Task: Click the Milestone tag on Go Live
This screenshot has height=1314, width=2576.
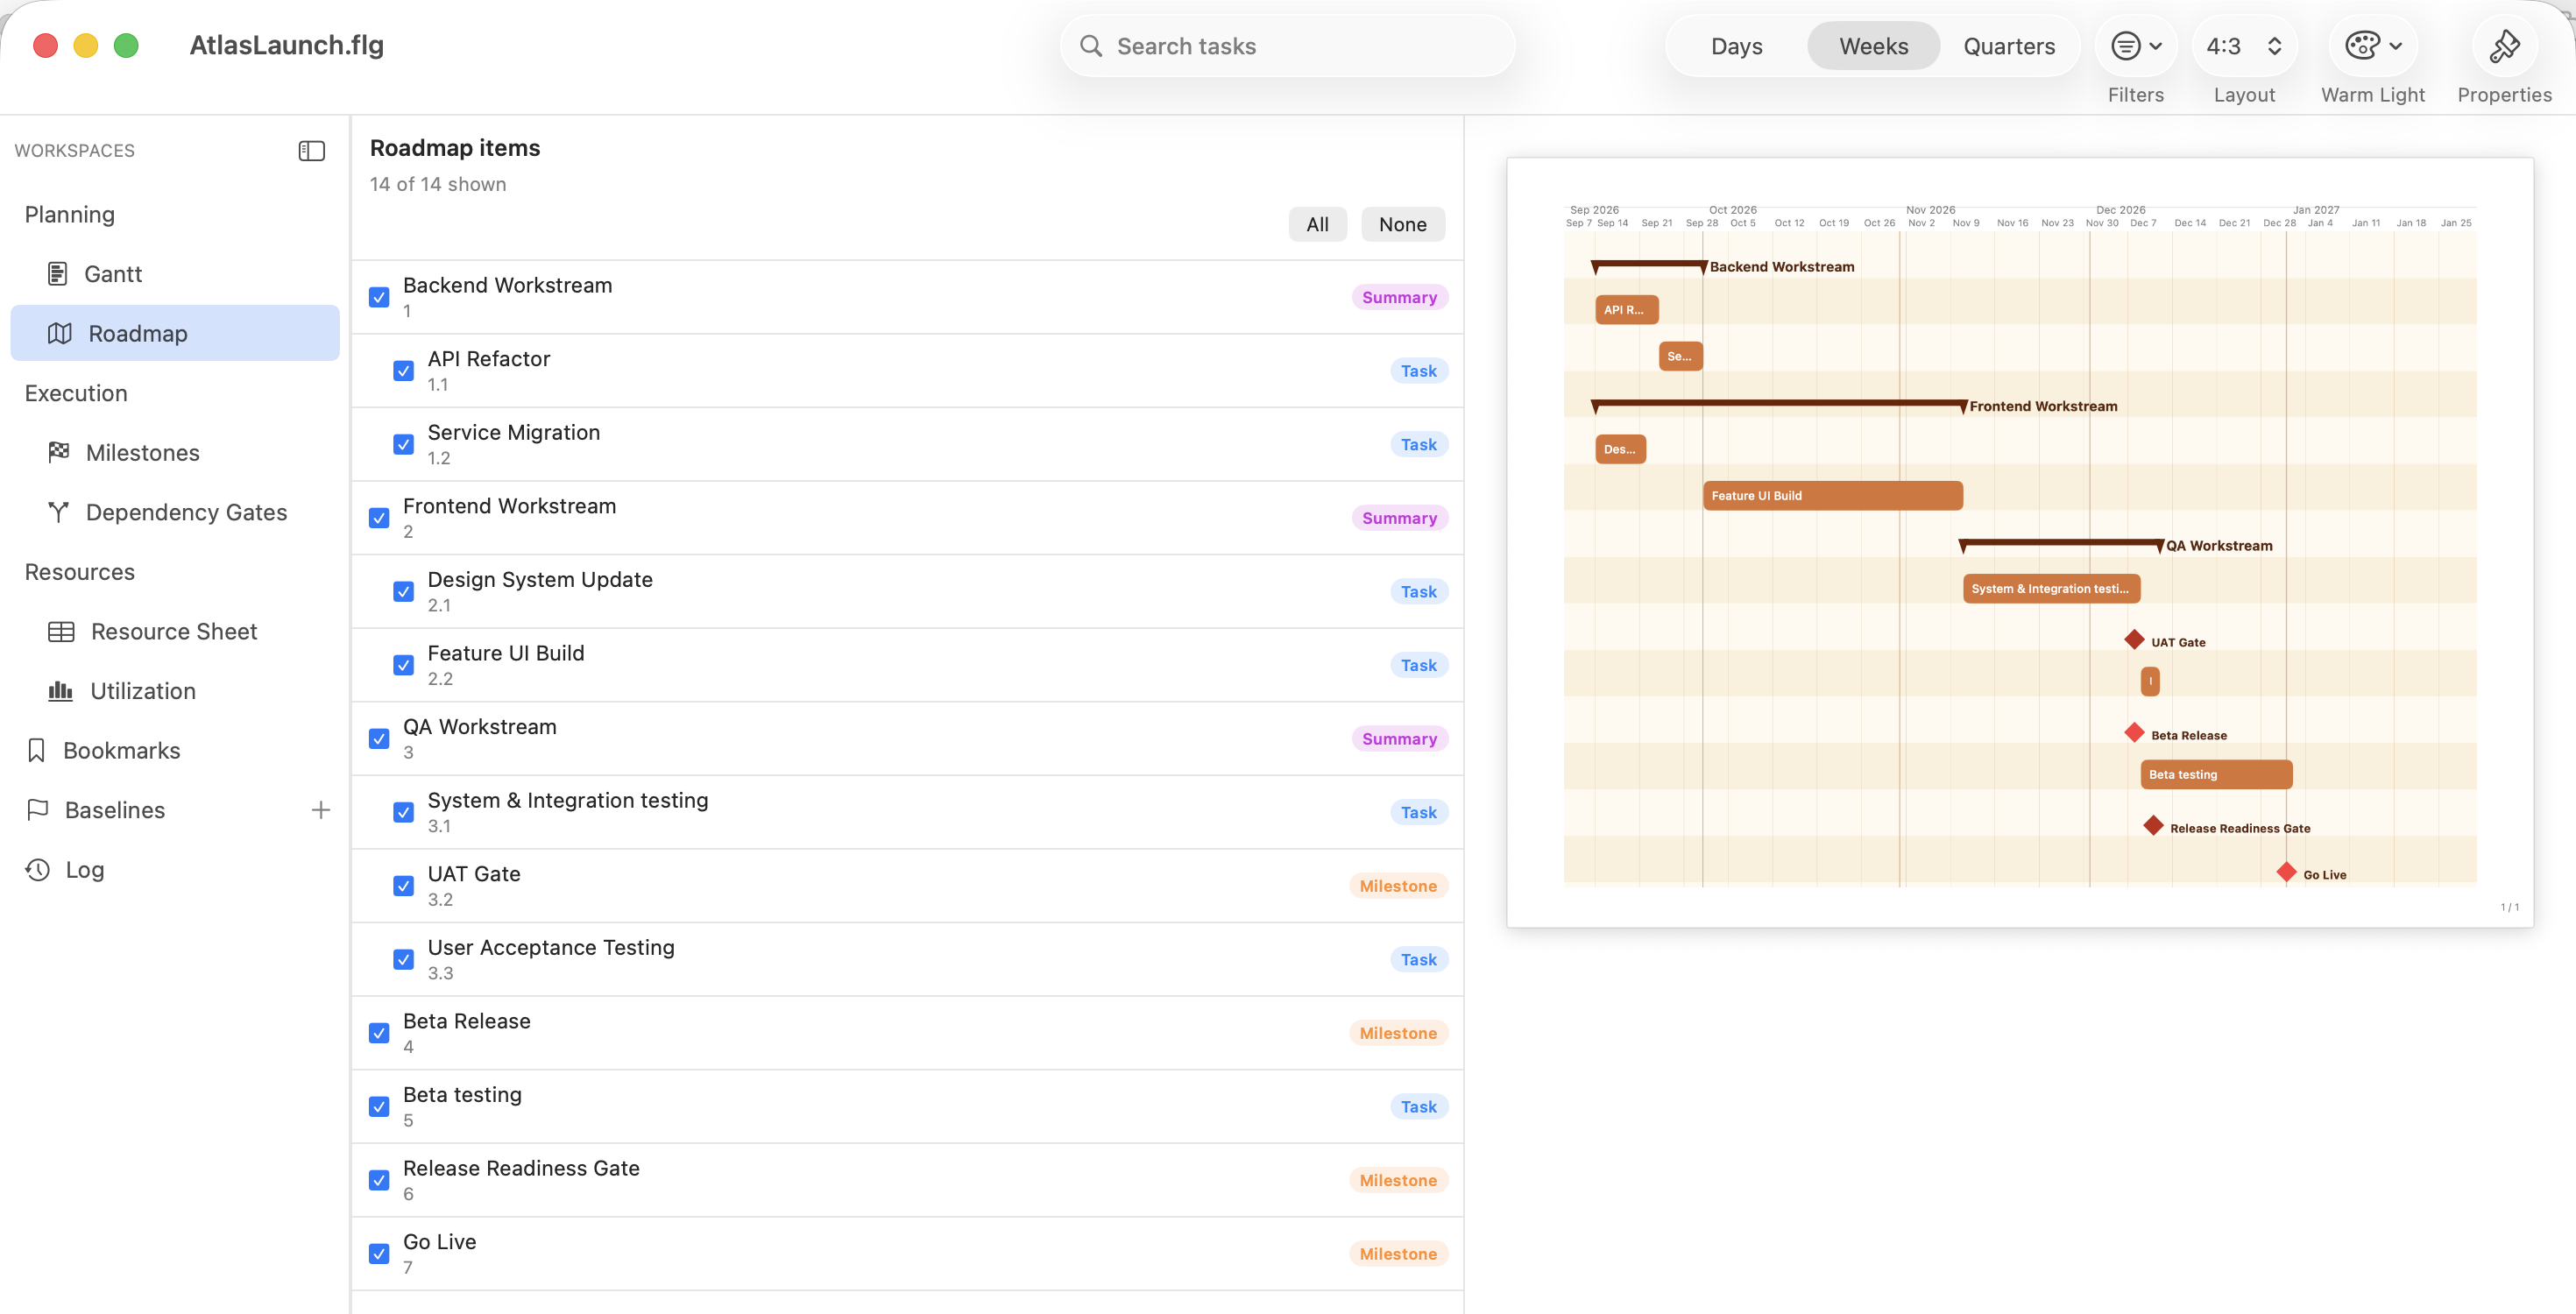Action: point(1398,1254)
